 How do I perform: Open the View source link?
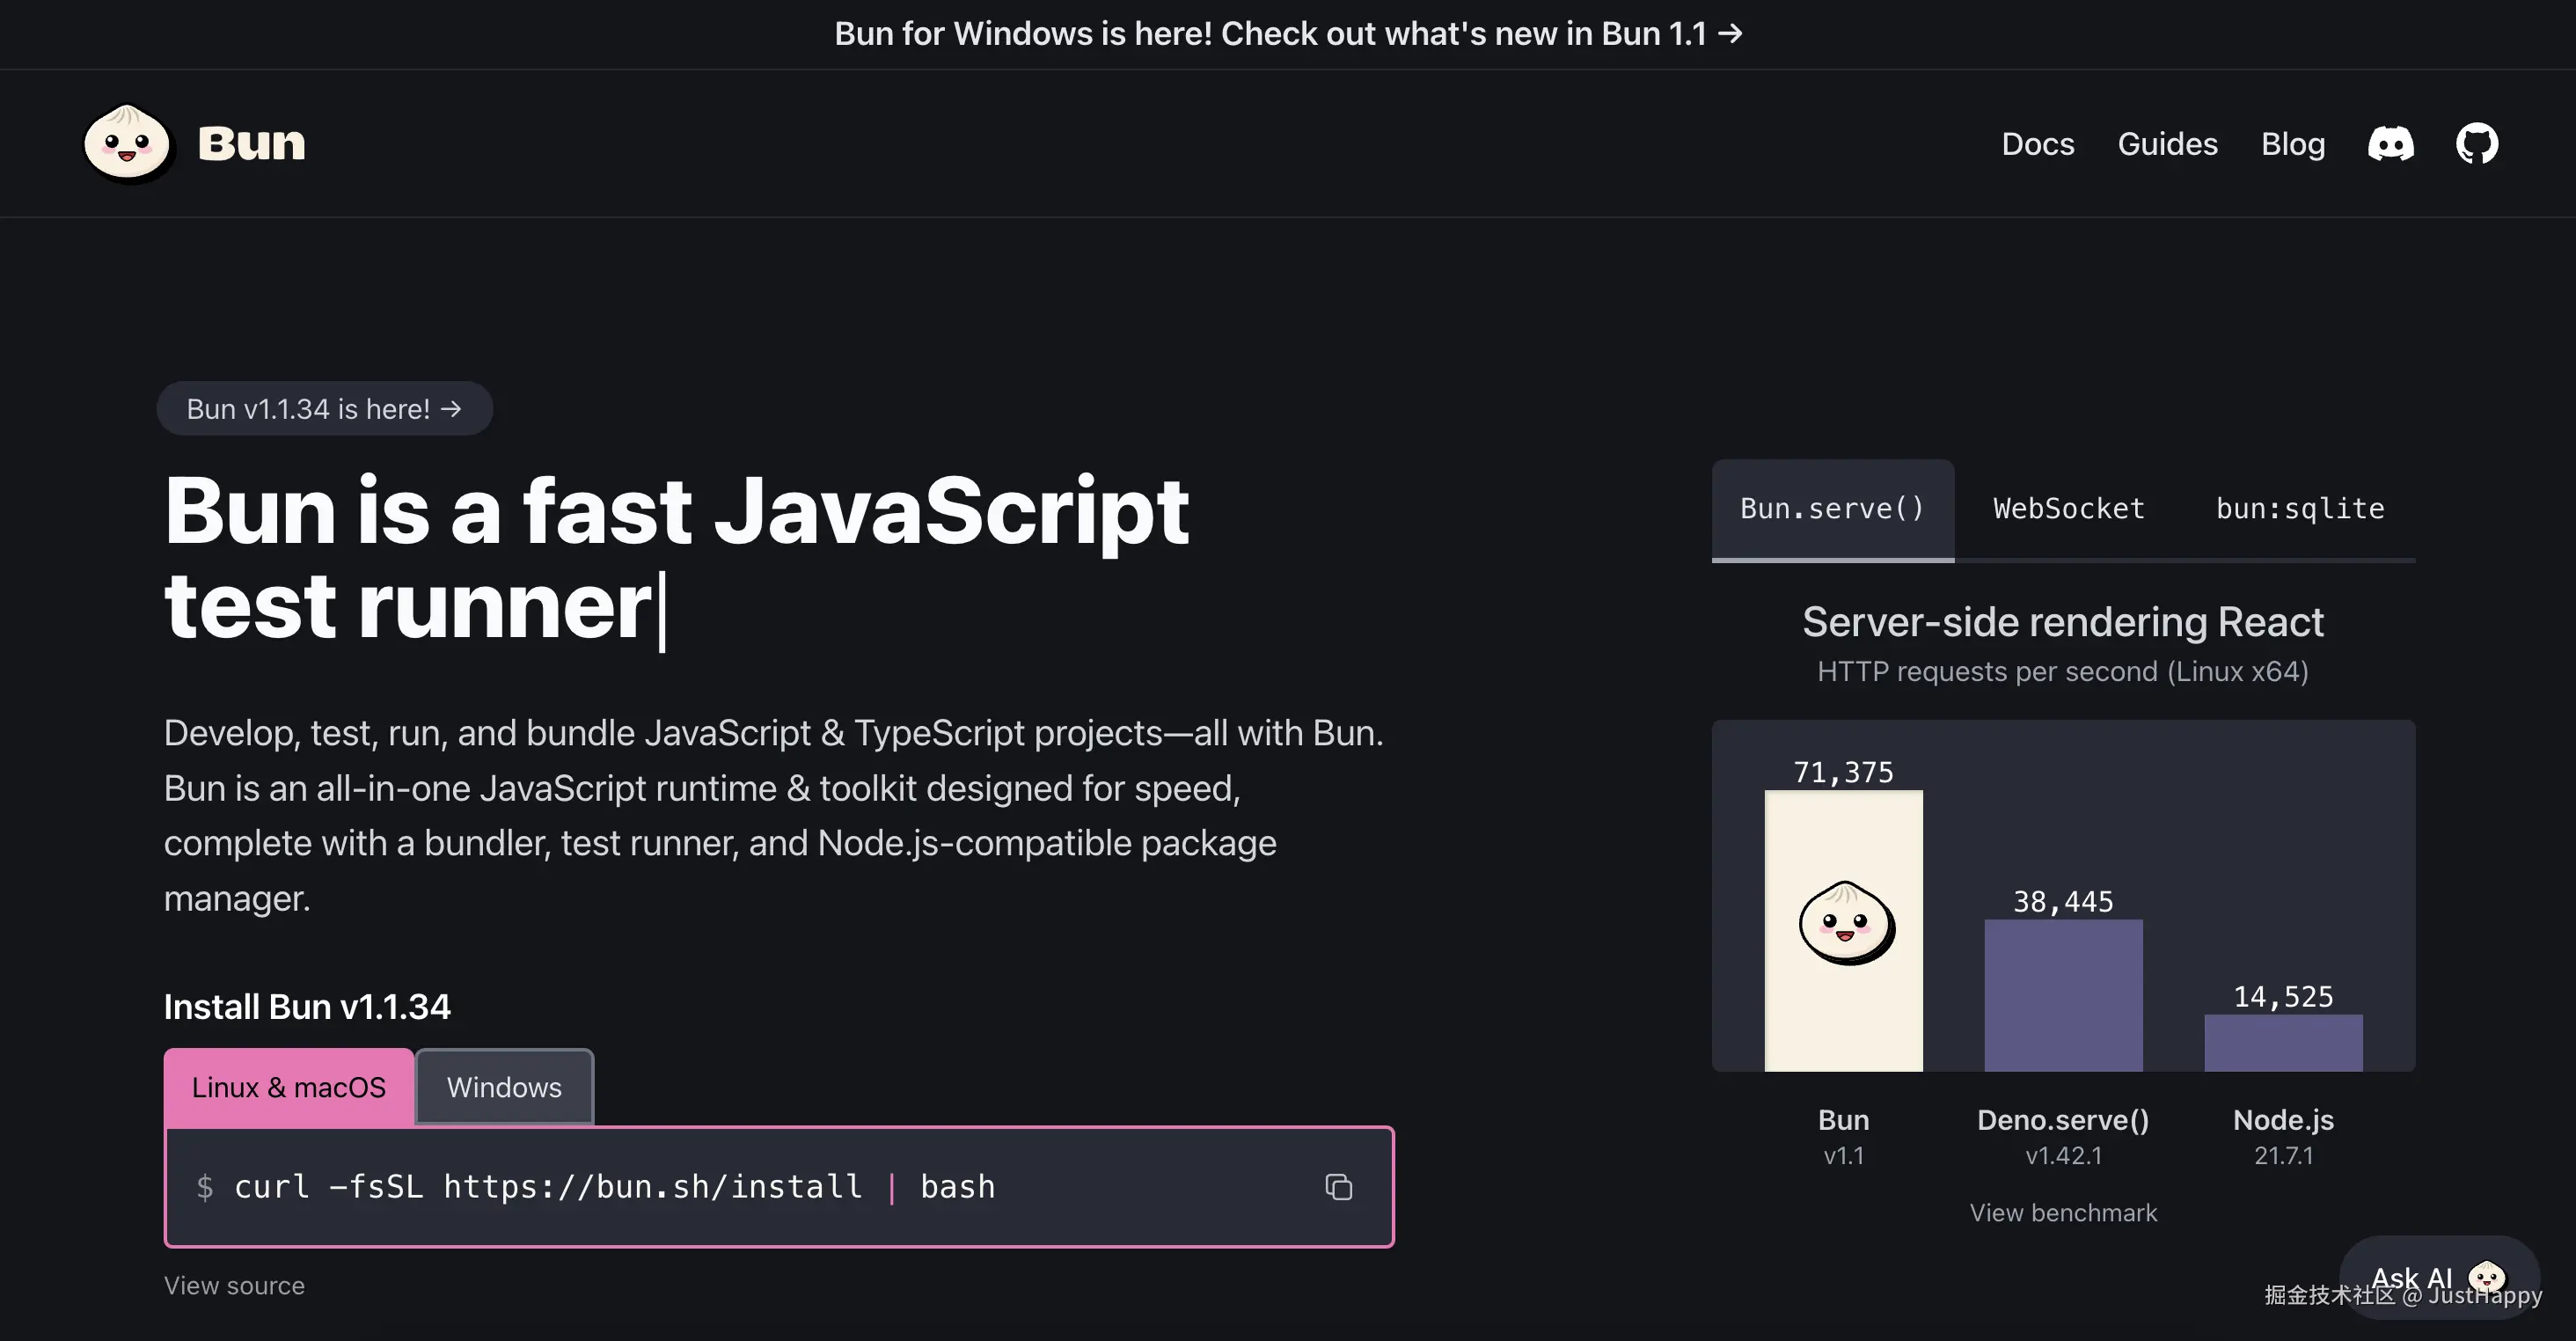coord(234,1286)
